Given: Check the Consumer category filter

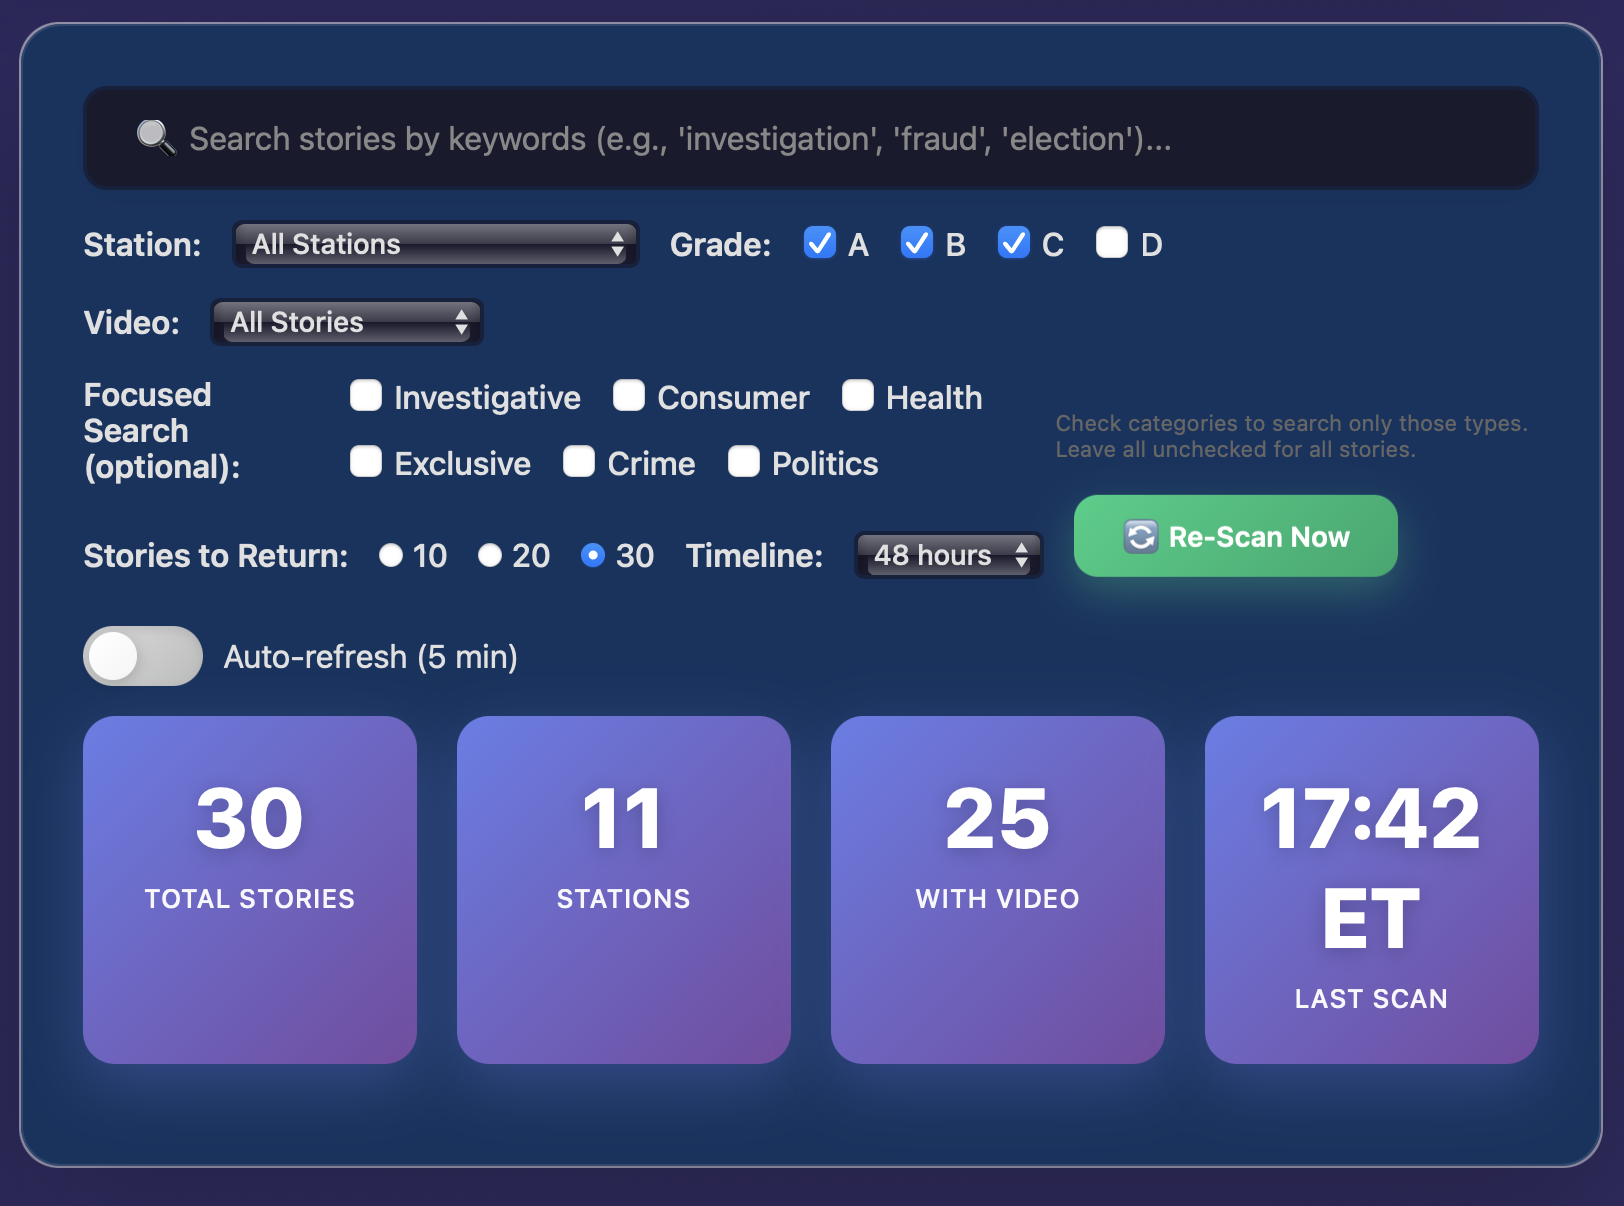Looking at the screenshot, I should (629, 396).
